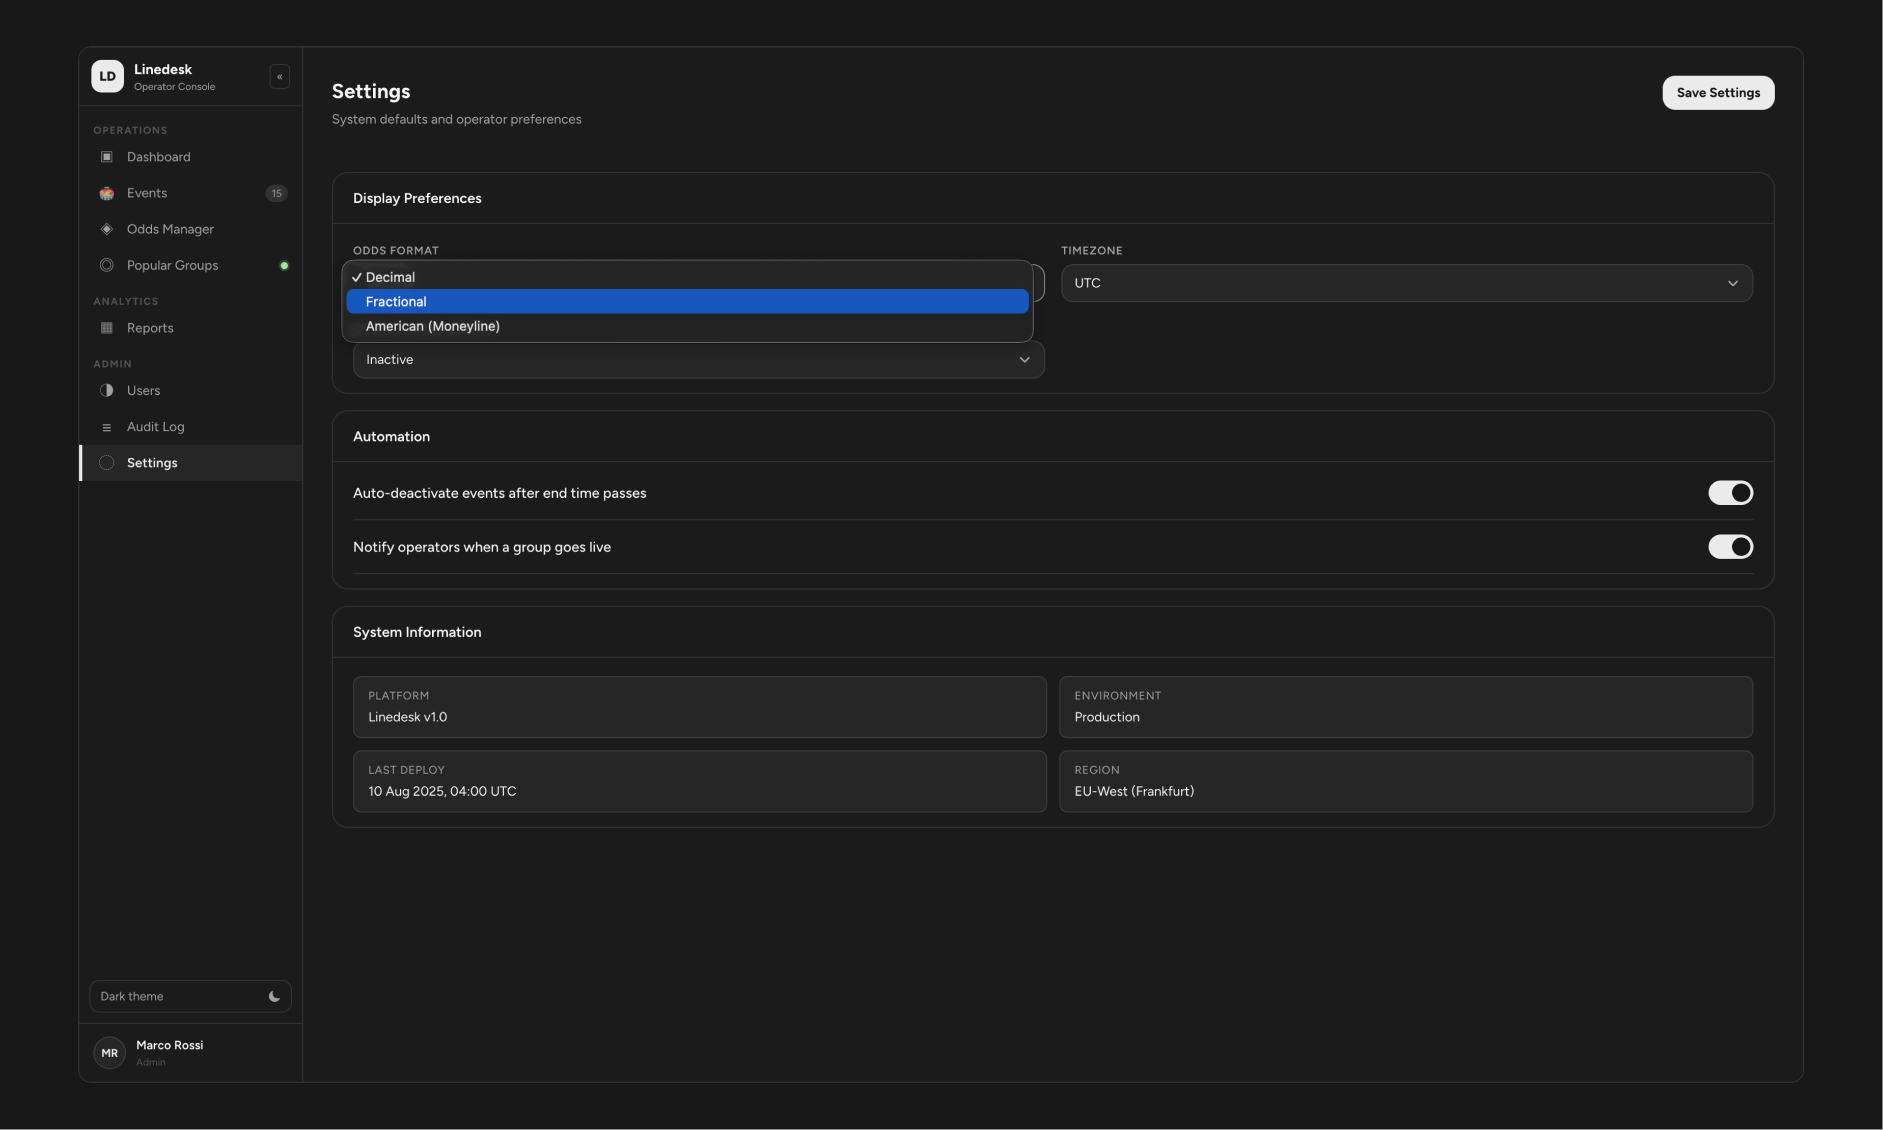
Task: Click the Platform Linedesk v1.0 card
Action: (x=699, y=707)
